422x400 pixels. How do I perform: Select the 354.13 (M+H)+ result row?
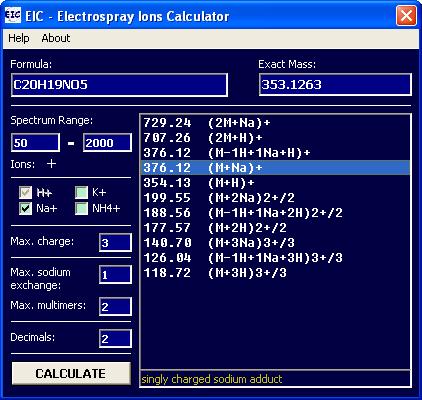[x=275, y=183]
